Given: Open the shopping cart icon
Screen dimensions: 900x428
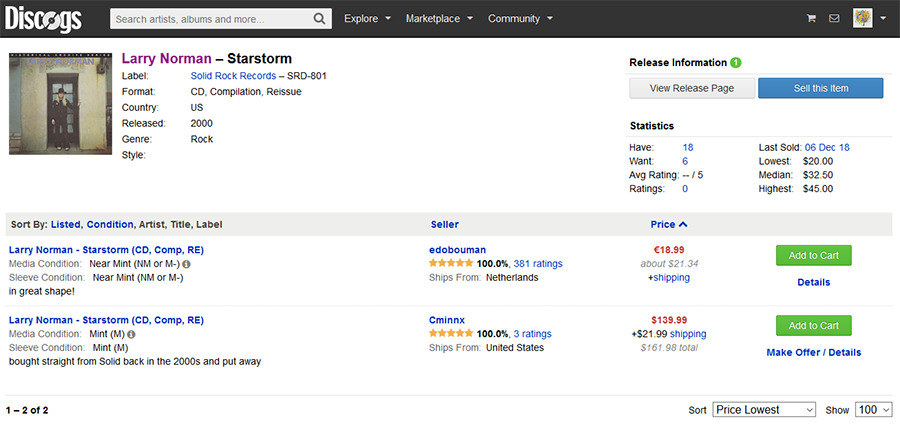Looking at the screenshot, I should (x=811, y=18).
